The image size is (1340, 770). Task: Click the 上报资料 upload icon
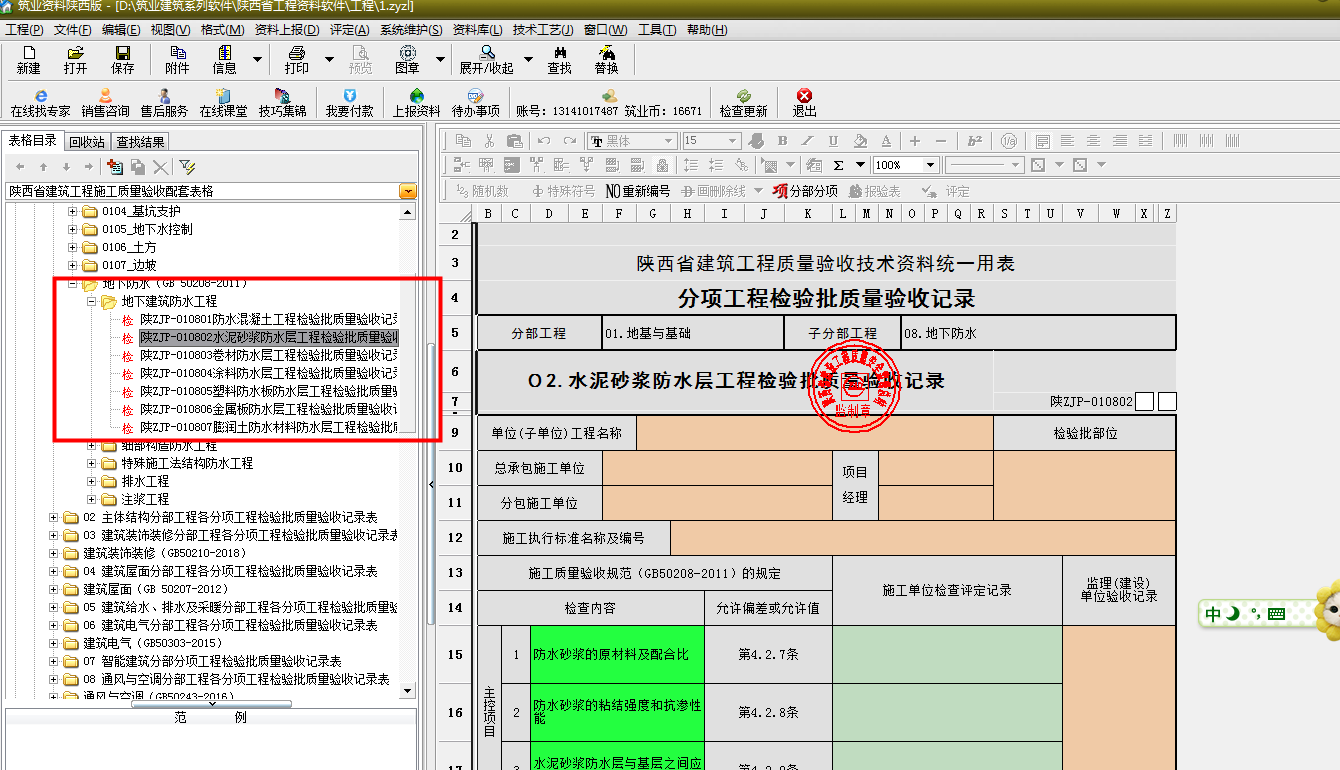coord(416,103)
